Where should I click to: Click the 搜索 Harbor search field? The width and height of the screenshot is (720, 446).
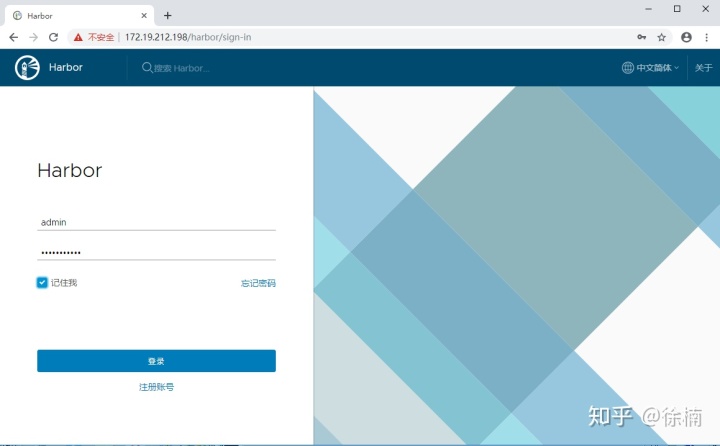181,68
